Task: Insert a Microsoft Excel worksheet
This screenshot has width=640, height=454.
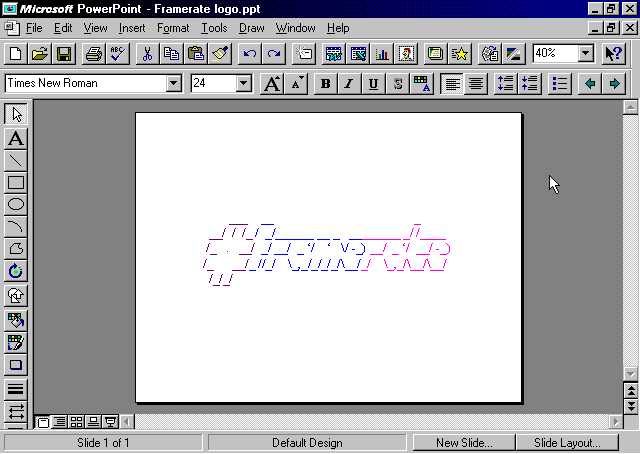Action: pos(358,53)
